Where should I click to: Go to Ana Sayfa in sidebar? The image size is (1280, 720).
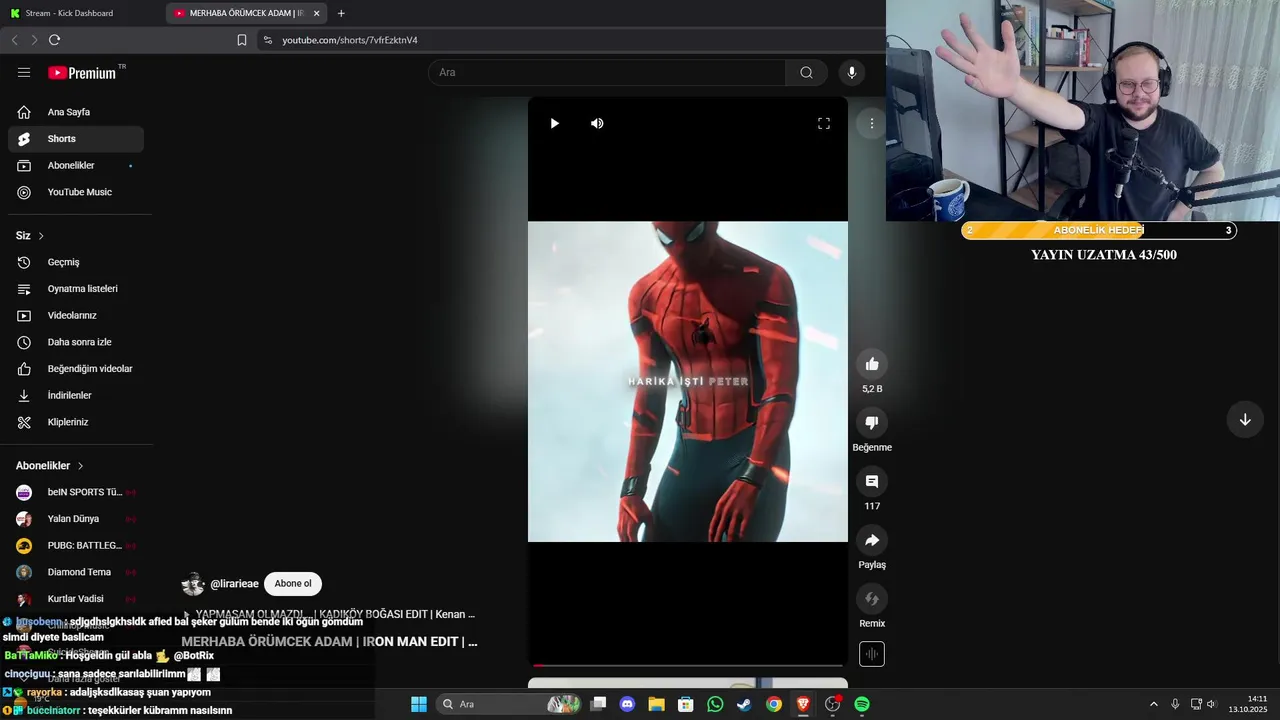click(x=76, y=112)
